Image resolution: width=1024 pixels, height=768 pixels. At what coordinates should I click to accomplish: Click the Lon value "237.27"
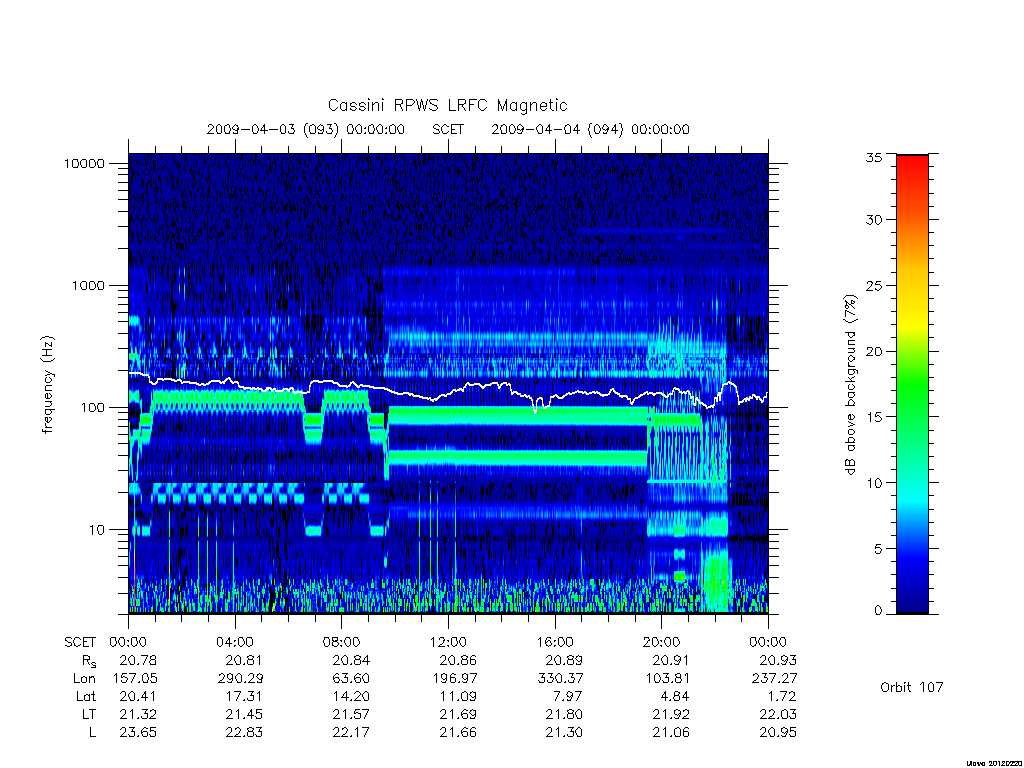coord(775,679)
